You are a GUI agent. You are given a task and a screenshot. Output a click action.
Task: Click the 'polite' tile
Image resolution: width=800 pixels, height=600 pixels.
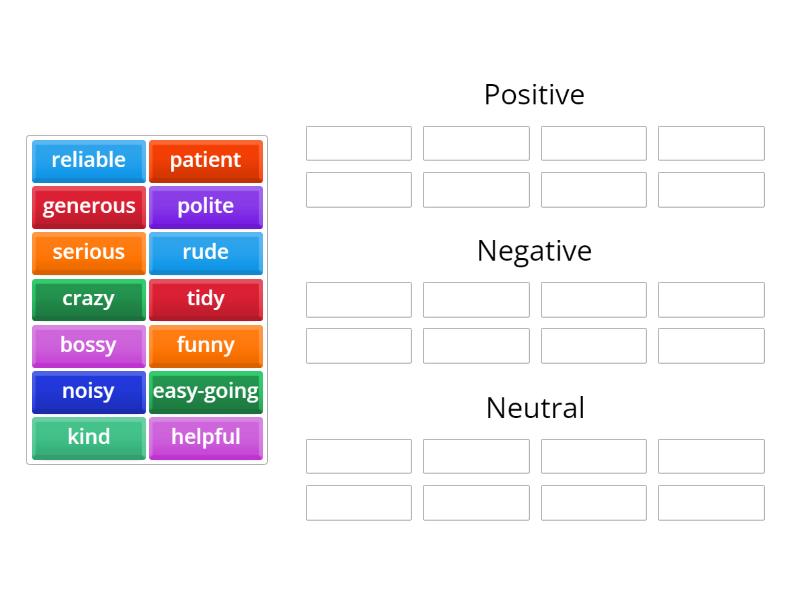[x=206, y=207]
